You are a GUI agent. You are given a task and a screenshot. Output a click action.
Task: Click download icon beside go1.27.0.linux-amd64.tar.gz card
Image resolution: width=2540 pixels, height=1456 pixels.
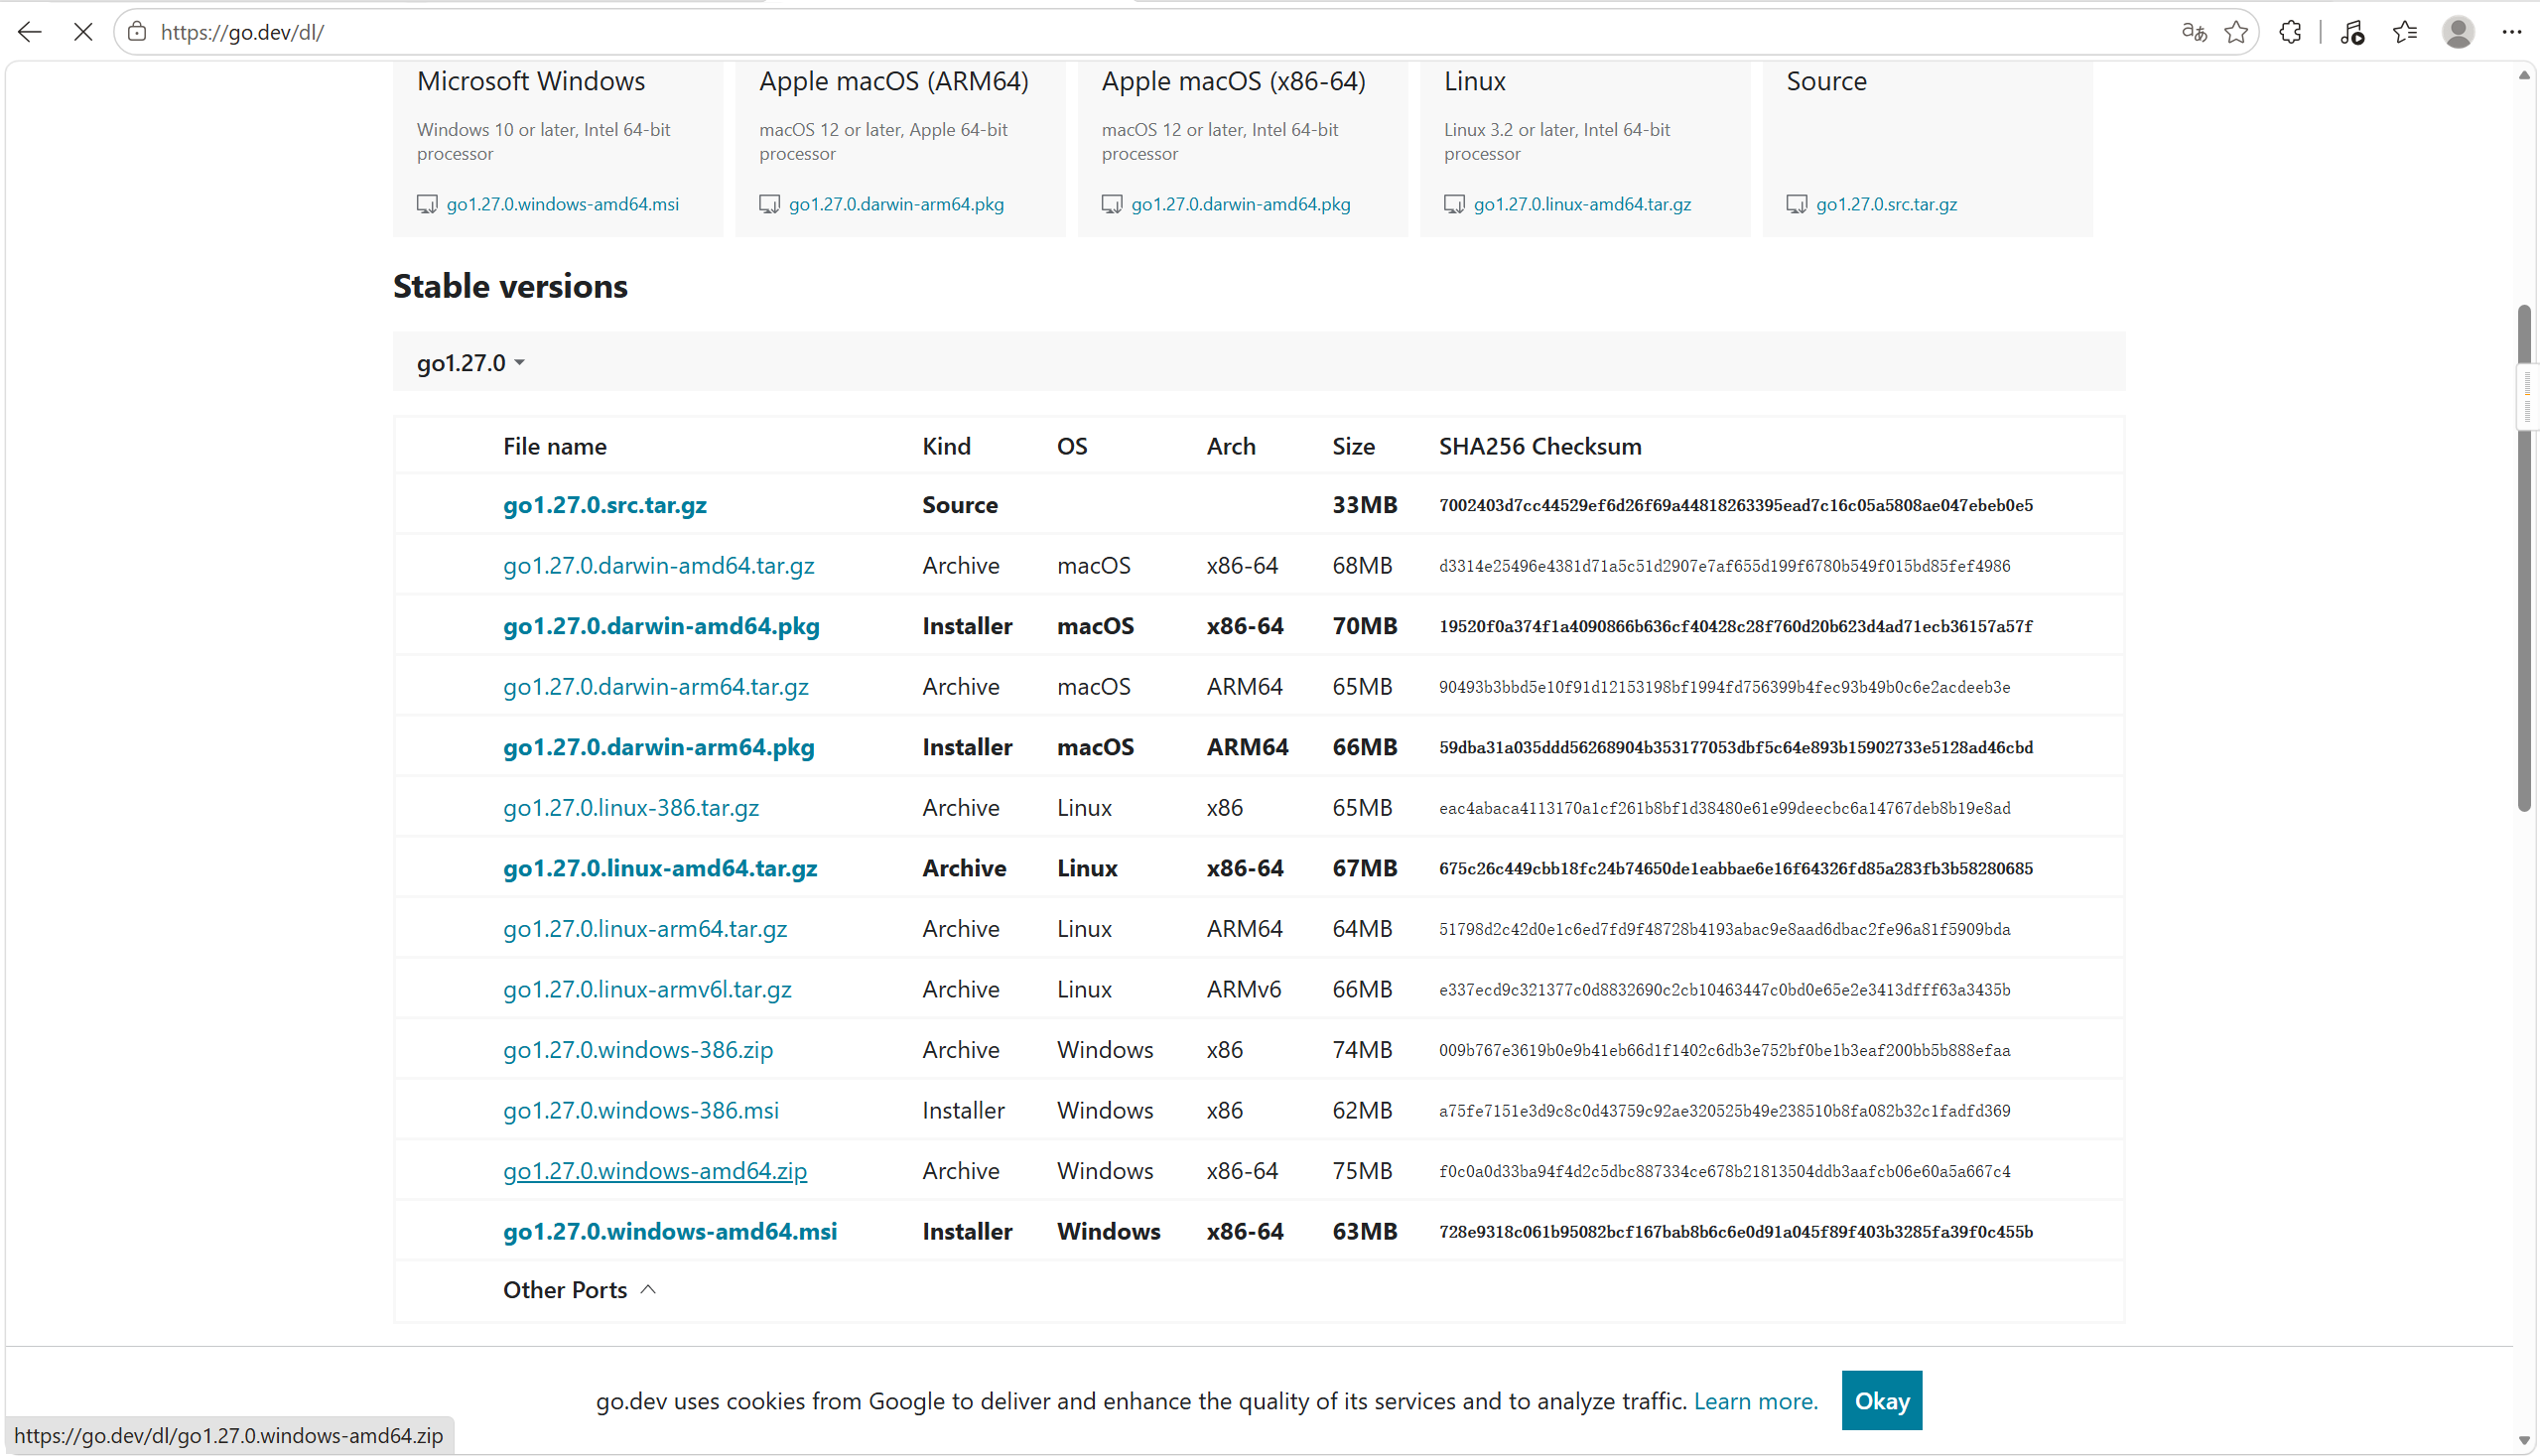coord(1454,204)
